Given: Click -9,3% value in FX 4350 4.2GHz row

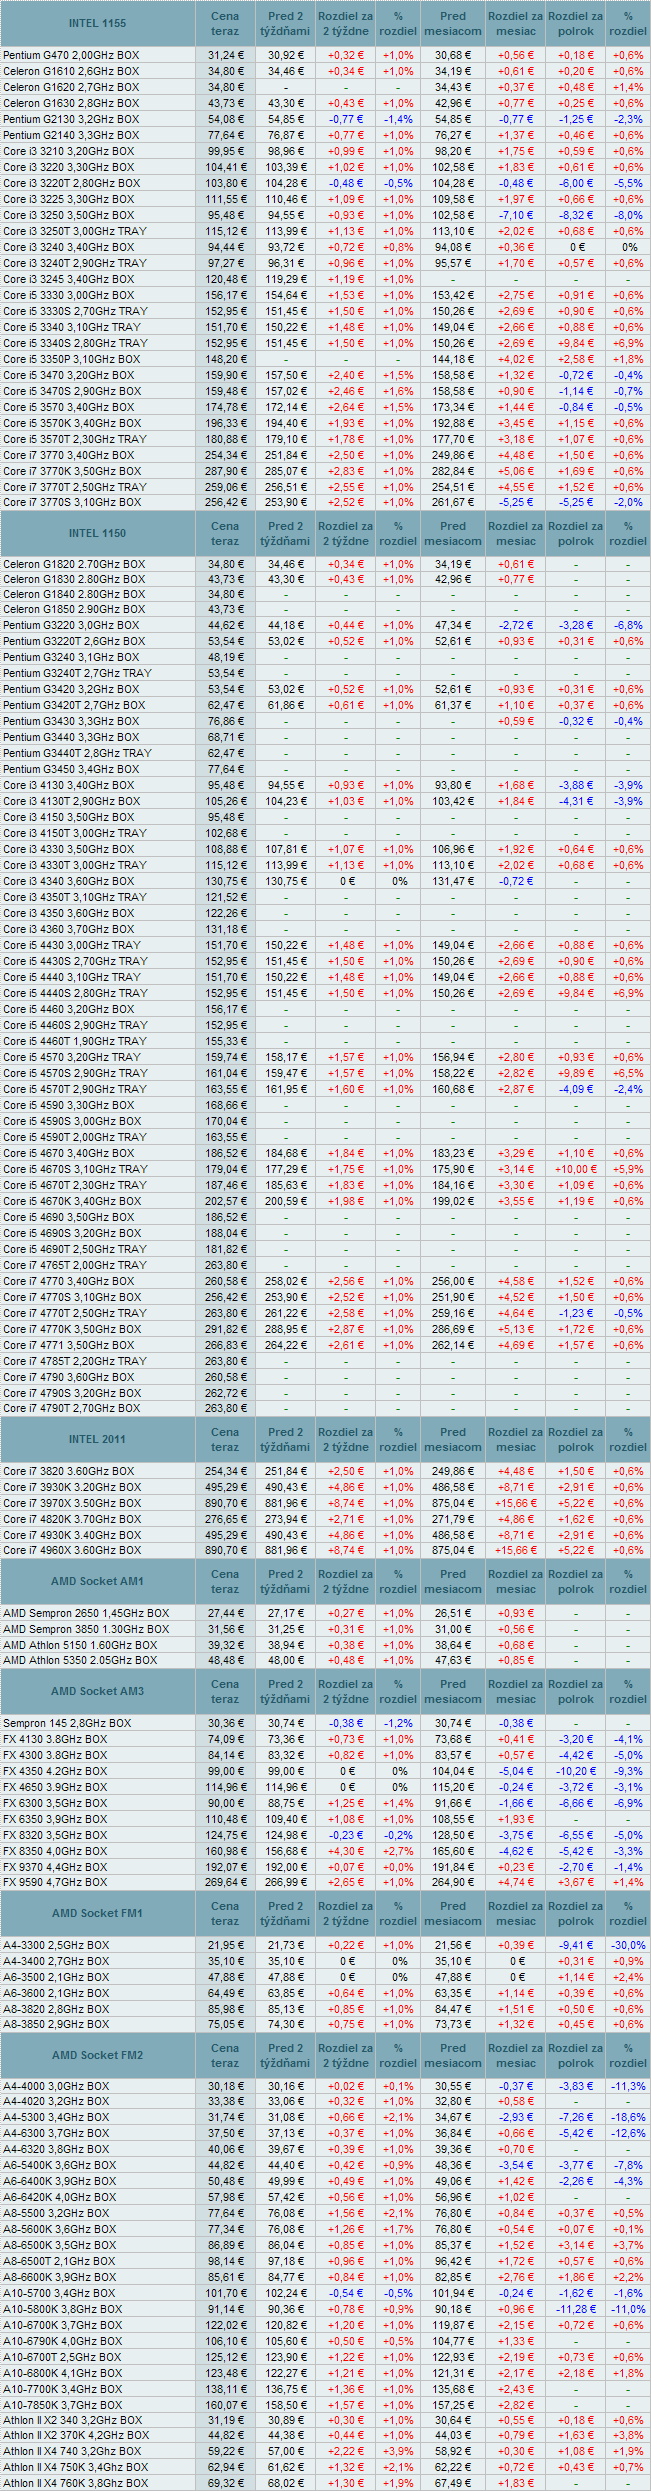Looking at the screenshot, I should (x=628, y=1771).
